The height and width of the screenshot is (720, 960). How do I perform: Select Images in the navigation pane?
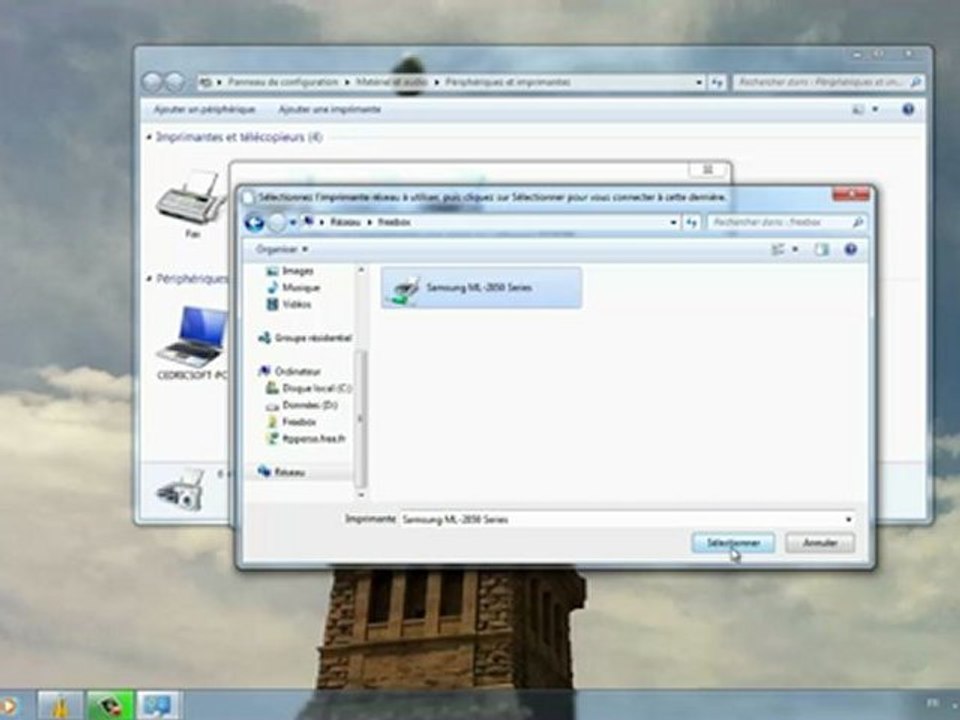coord(291,271)
